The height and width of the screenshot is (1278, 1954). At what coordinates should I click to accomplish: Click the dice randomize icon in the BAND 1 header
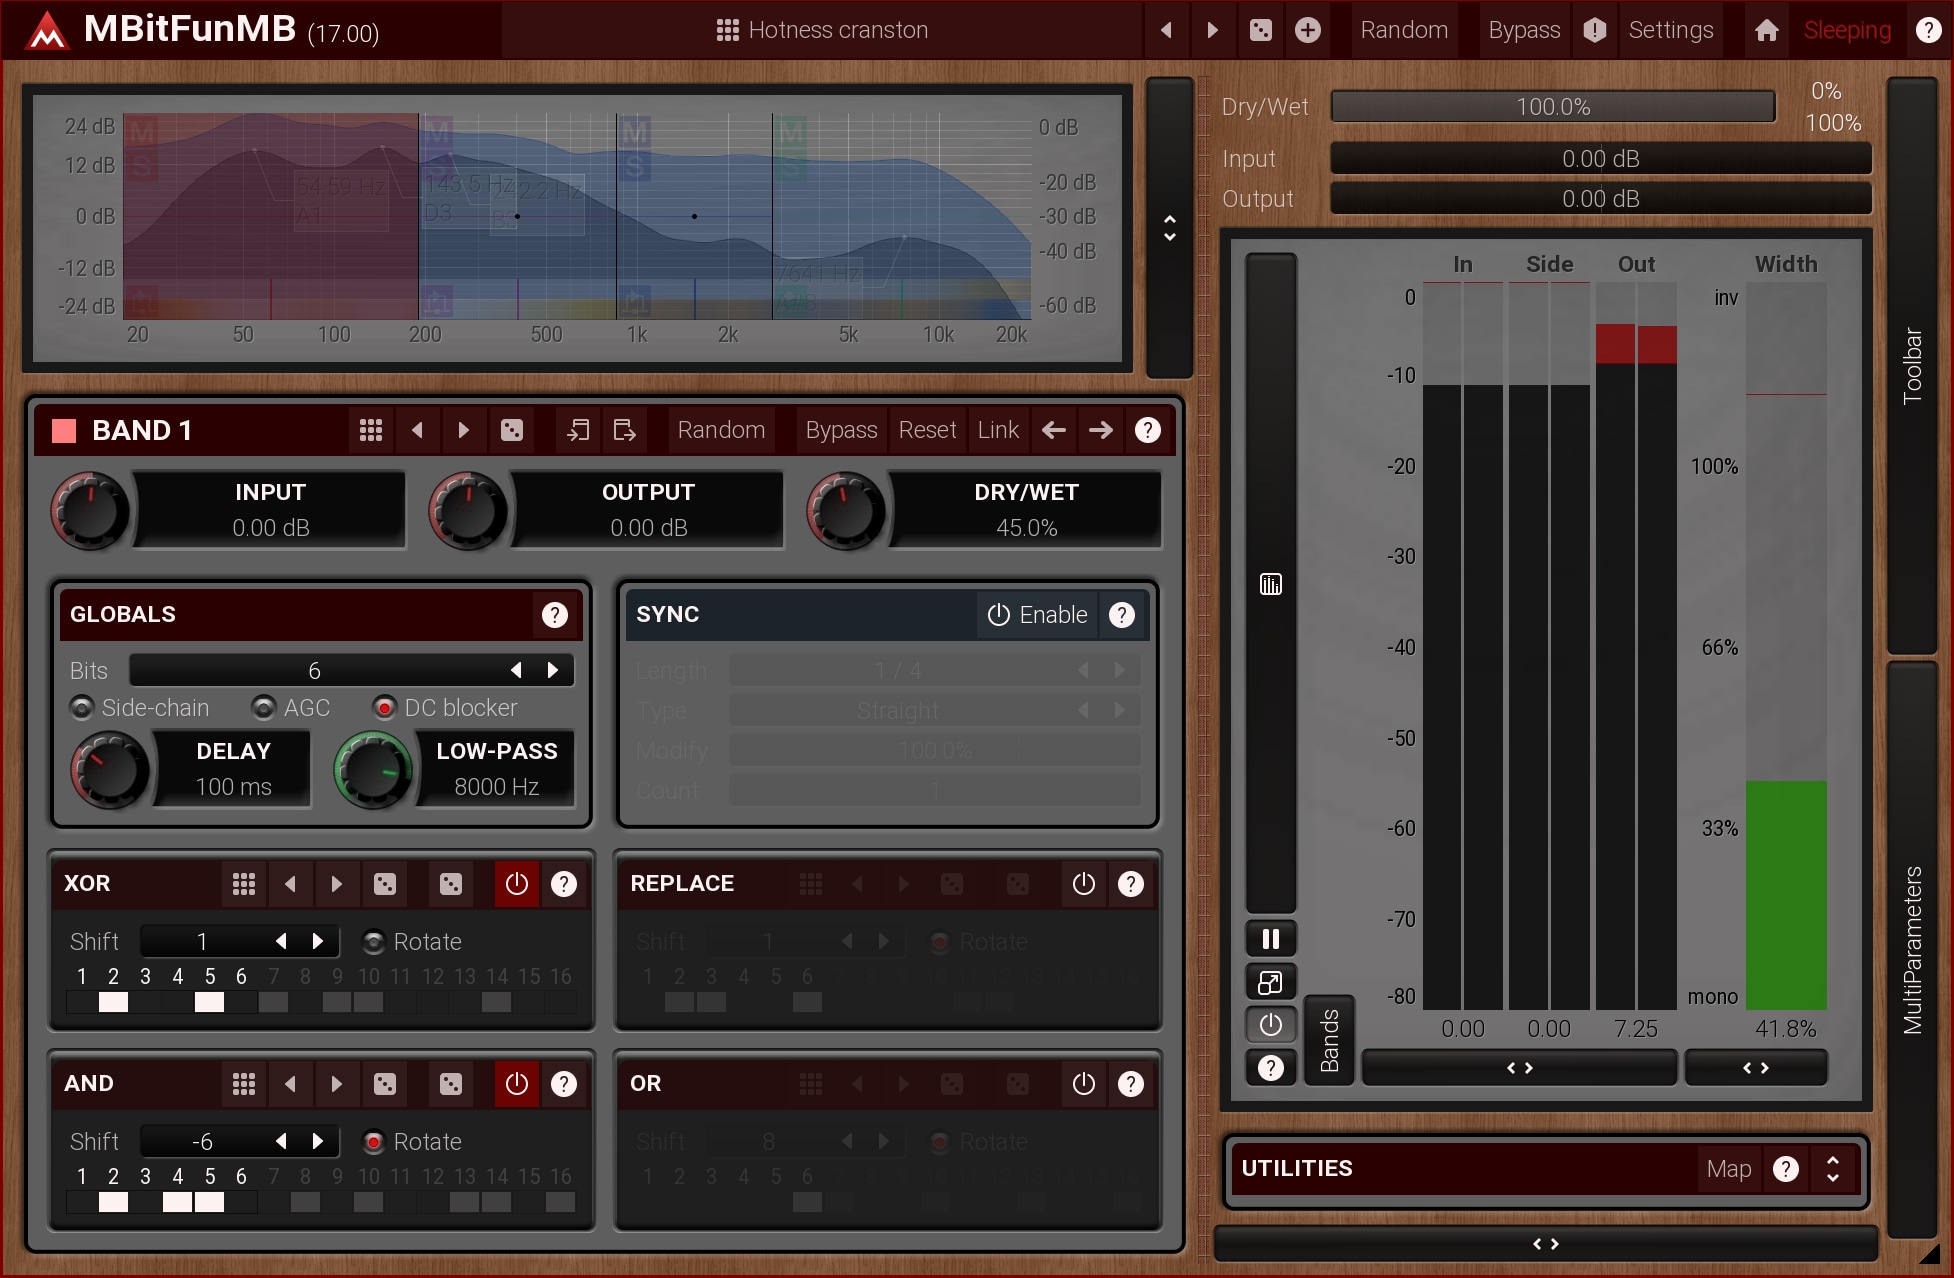tap(512, 430)
